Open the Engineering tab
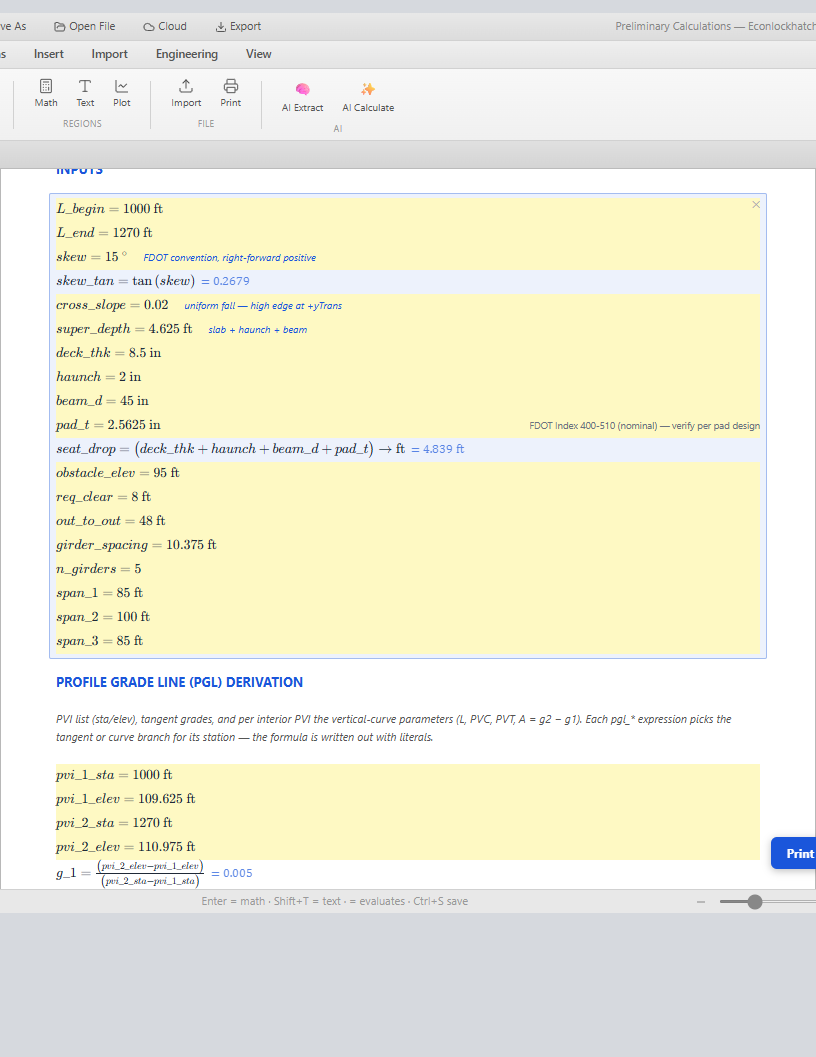Screen dimensions: 816x1057 [187, 54]
